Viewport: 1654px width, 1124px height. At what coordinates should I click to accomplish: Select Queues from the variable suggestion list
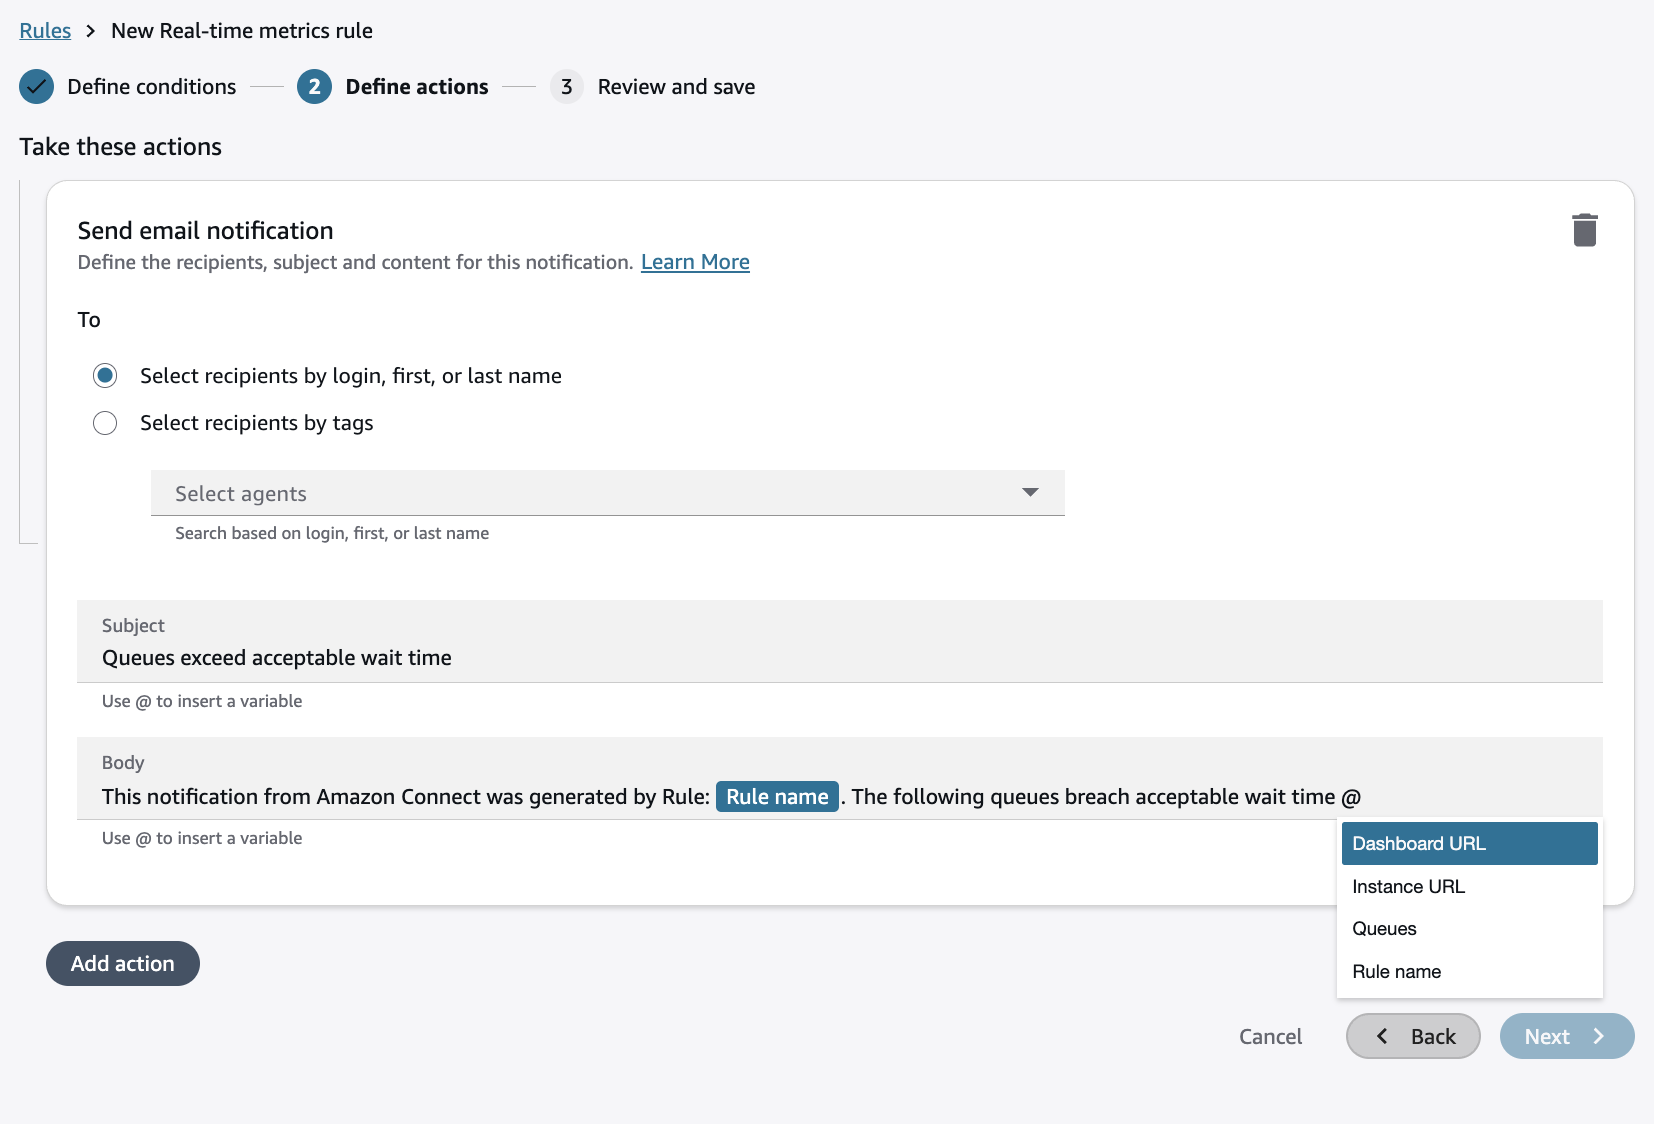point(1384,928)
